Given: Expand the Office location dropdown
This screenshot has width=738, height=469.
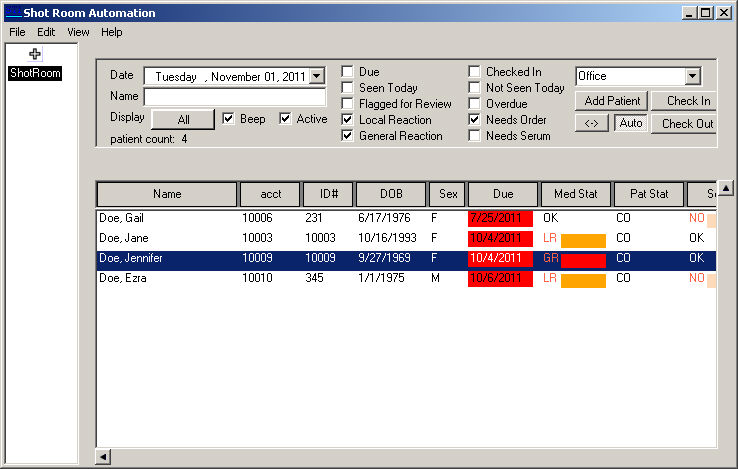Looking at the screenshot, I should coord(692,76).
